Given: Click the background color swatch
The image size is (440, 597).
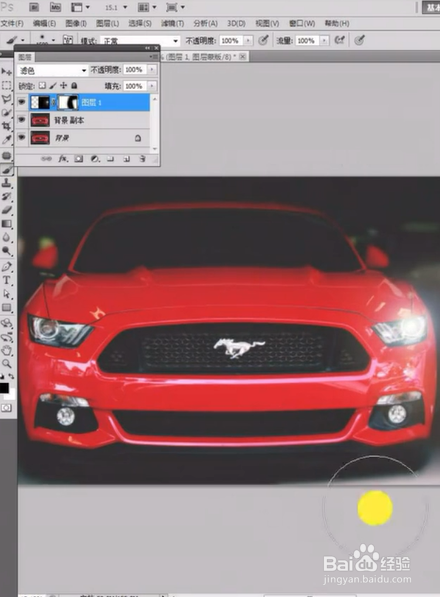Looking at the screenshot, I should tap(12, 393).
